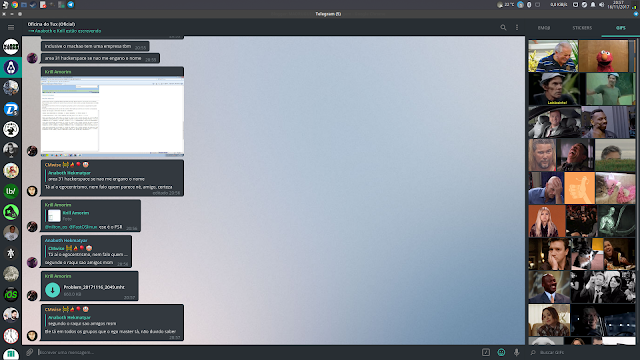Open the active chat with blue penguin avatar
The height and width of the screenshot is (360, 640).
coord(11,67)
